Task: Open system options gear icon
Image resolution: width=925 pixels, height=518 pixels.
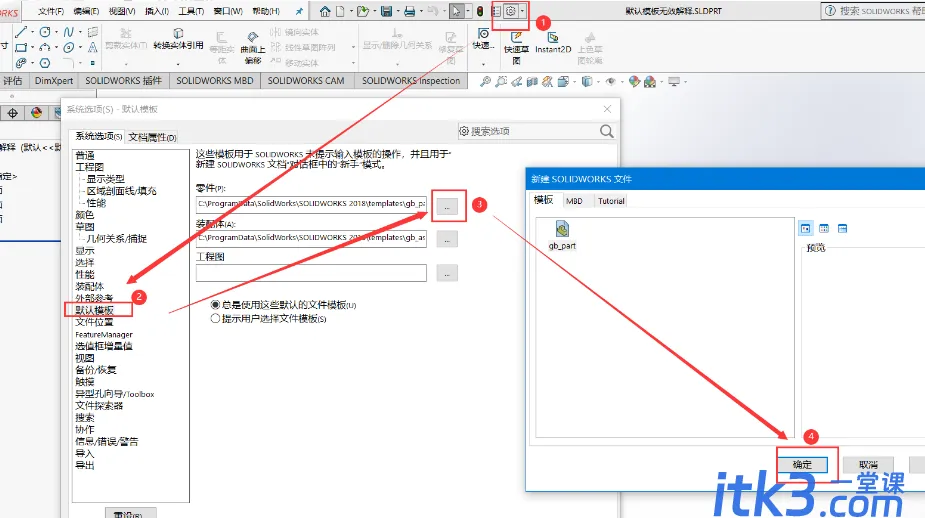Action: pyautogui.click(x=511, y=11)
